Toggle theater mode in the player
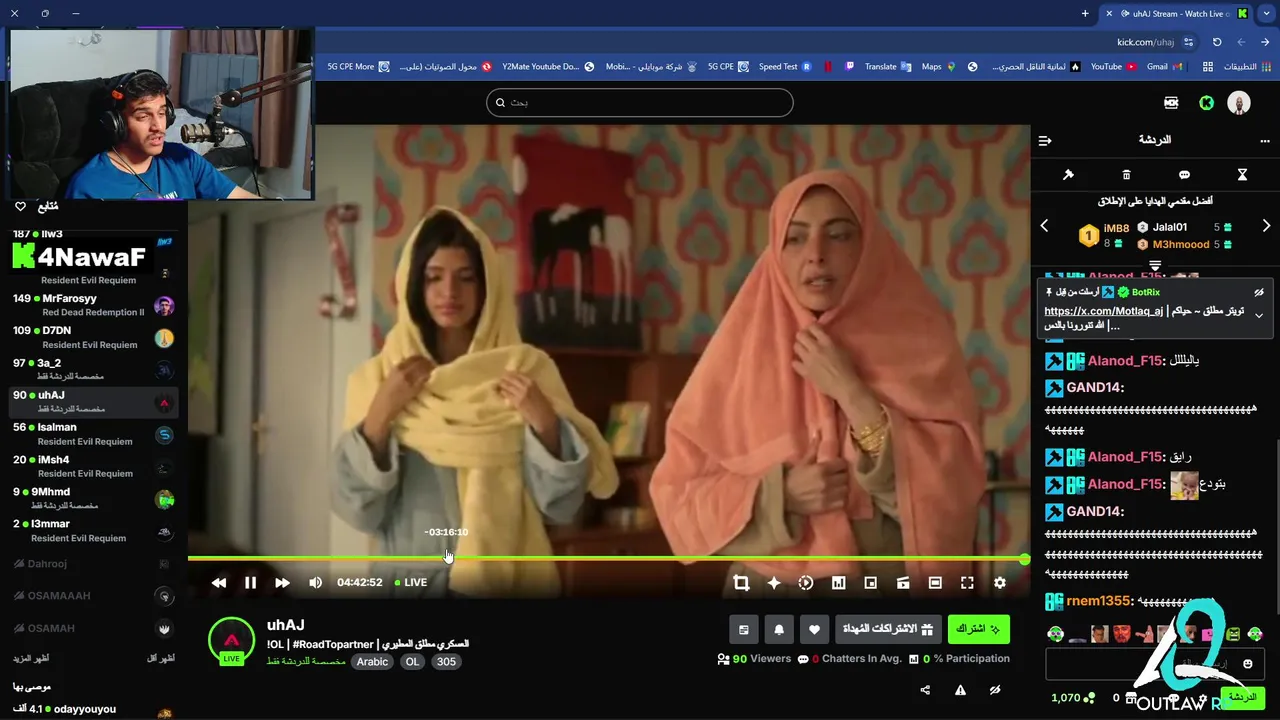Image resolution: width=1280 pixels, height=720 pixels. (935, 582)
